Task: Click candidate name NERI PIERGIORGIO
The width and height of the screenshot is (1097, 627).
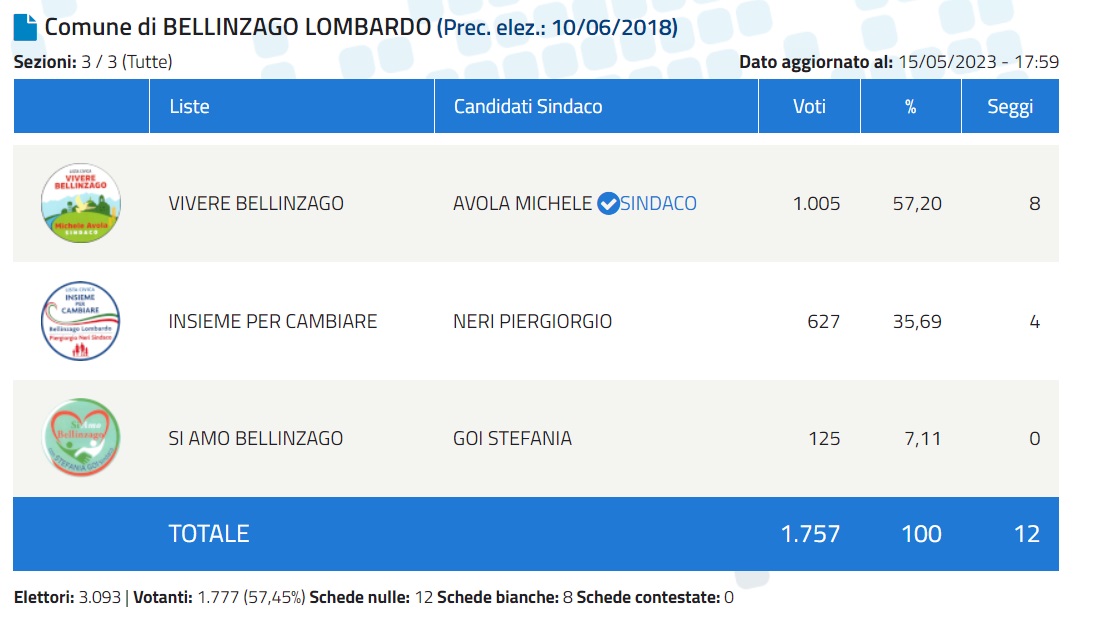Action: pyautogui.click(x=532, y=322)
